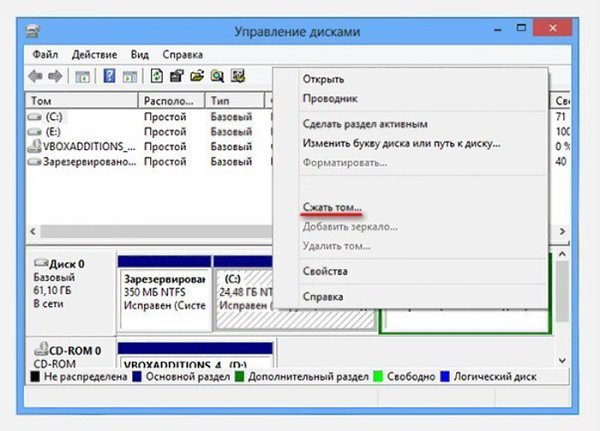Open the Справка menu in menu bar

(183, 55)
